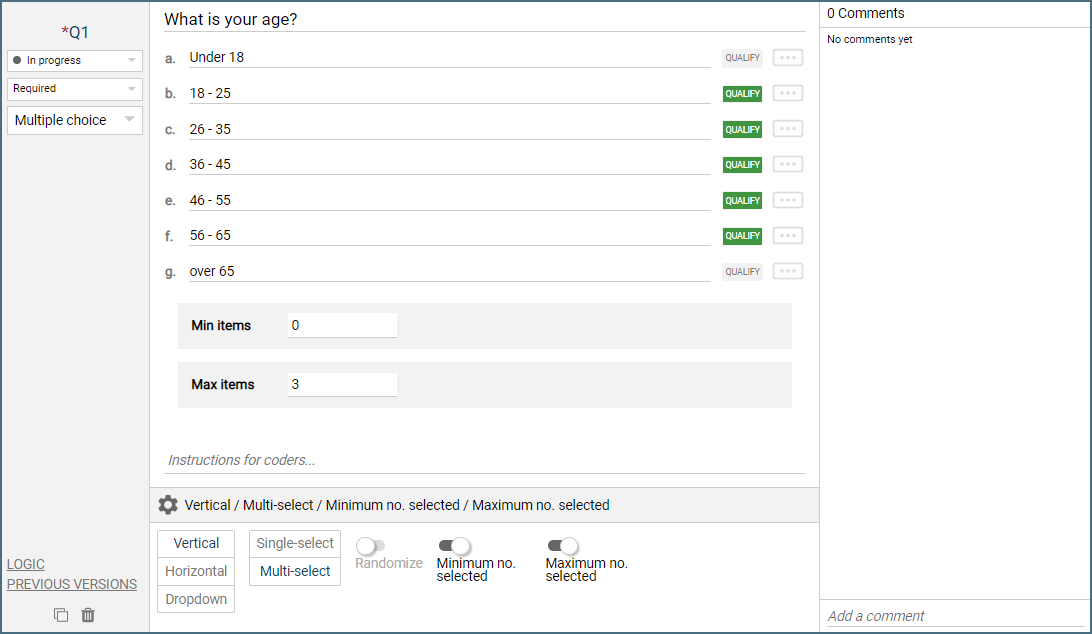This screenshot has height=634, width=1092.
Task: Enable QUALIFY badge for "Under 18"
Action: pos(742,58)
